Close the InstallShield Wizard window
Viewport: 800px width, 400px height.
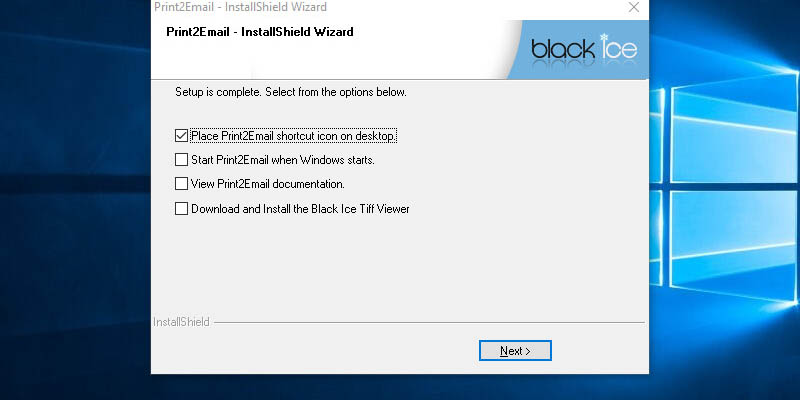pyautogui.click(x=633, y=7)
